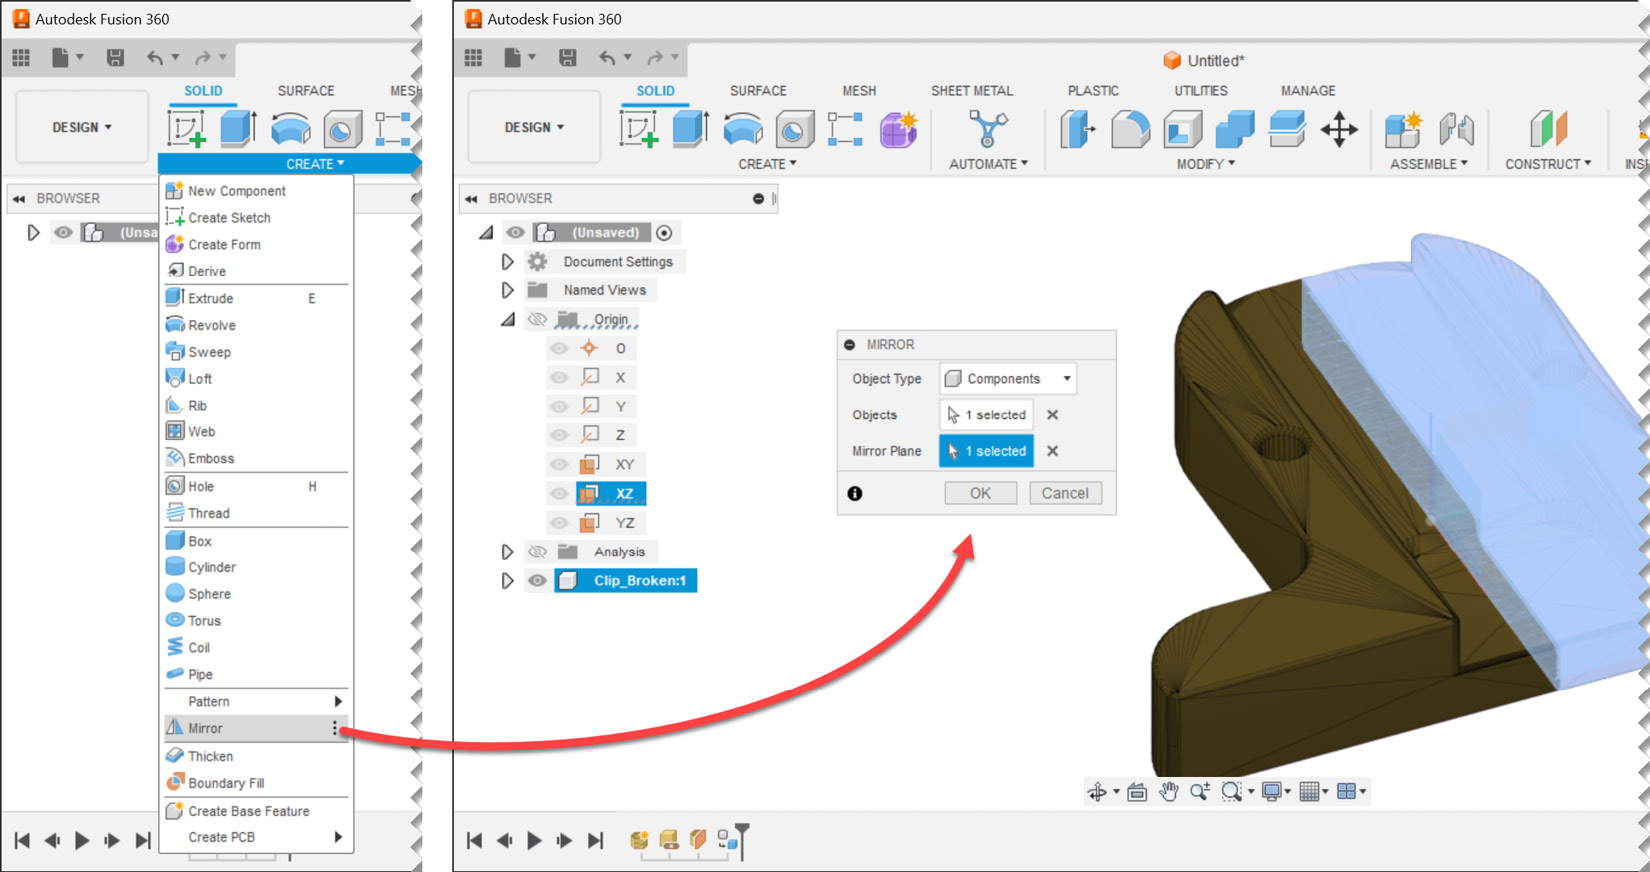Clear Mirror Plane selection with X
Screen dimensions: 1650x872
click(x=1052, y=451)
